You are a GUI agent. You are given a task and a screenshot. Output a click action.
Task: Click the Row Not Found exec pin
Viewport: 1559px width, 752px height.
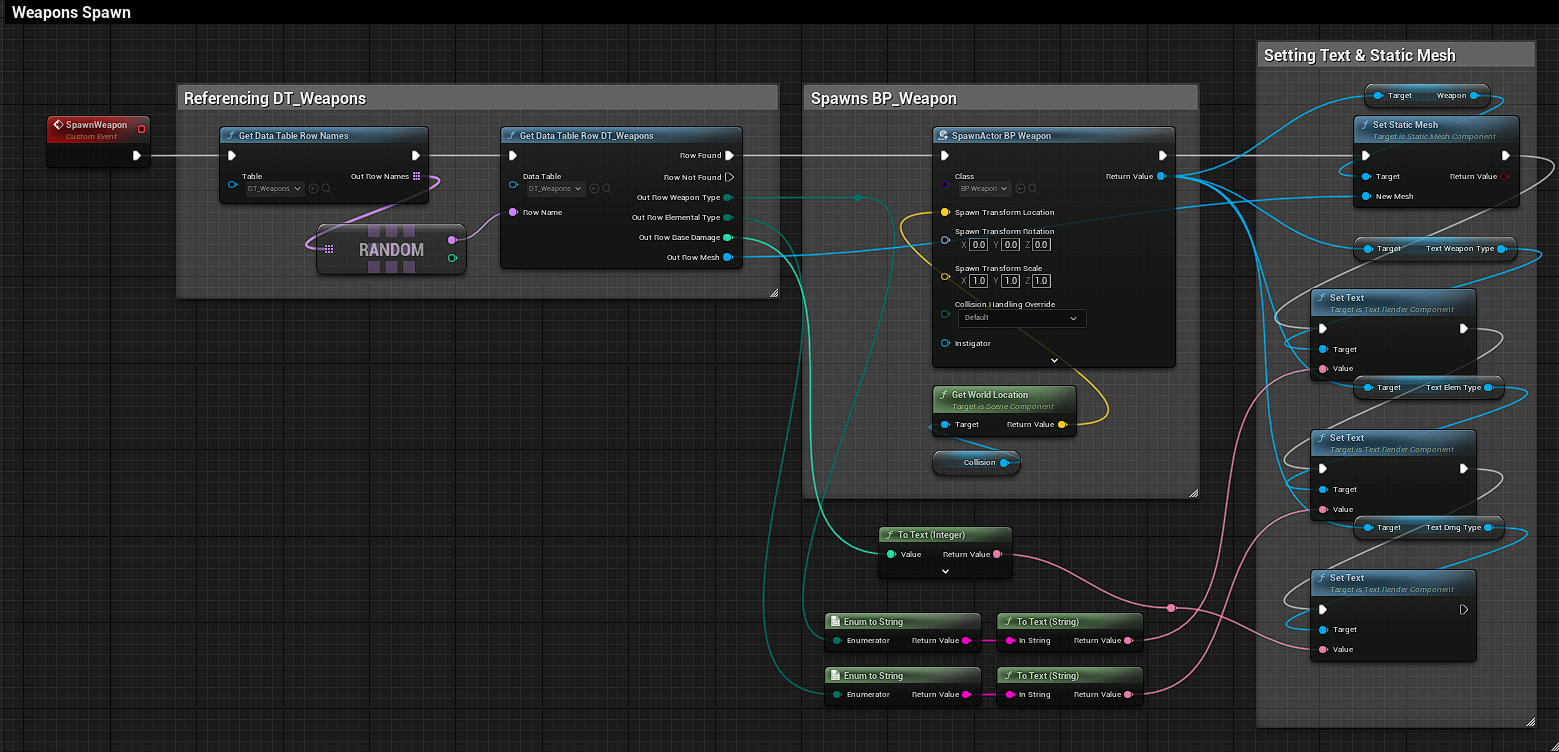tap(730, 177)
